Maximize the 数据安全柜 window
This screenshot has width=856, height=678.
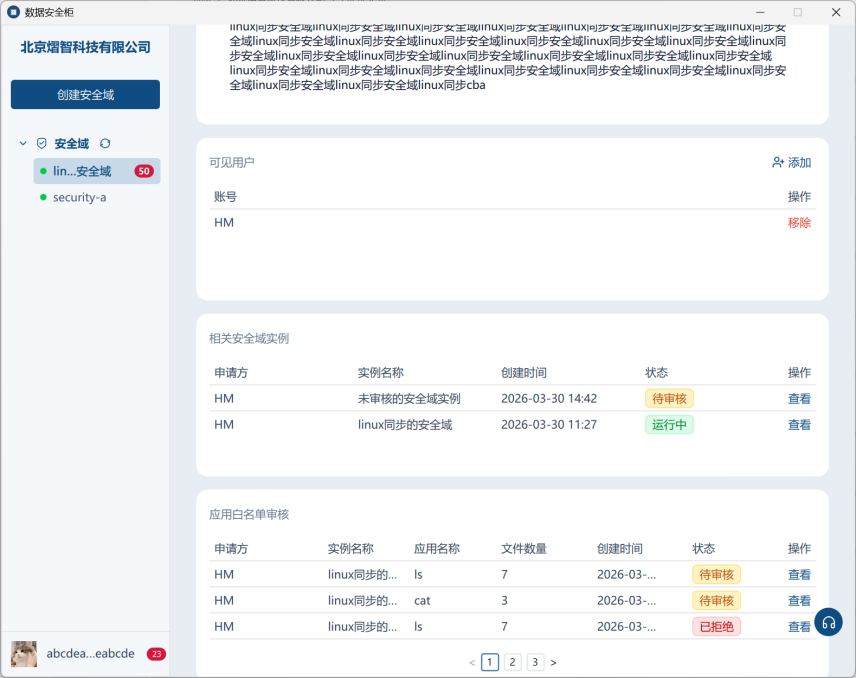(798, 12)
